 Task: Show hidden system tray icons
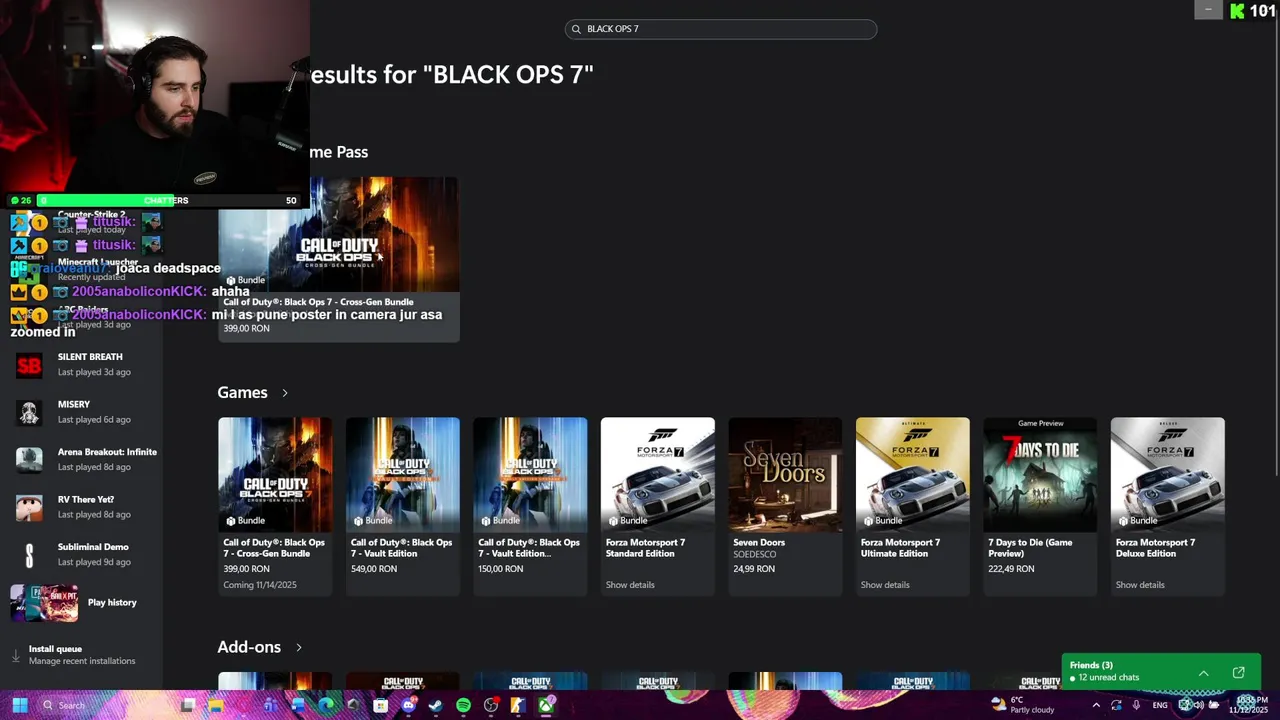click(1096, 705)
